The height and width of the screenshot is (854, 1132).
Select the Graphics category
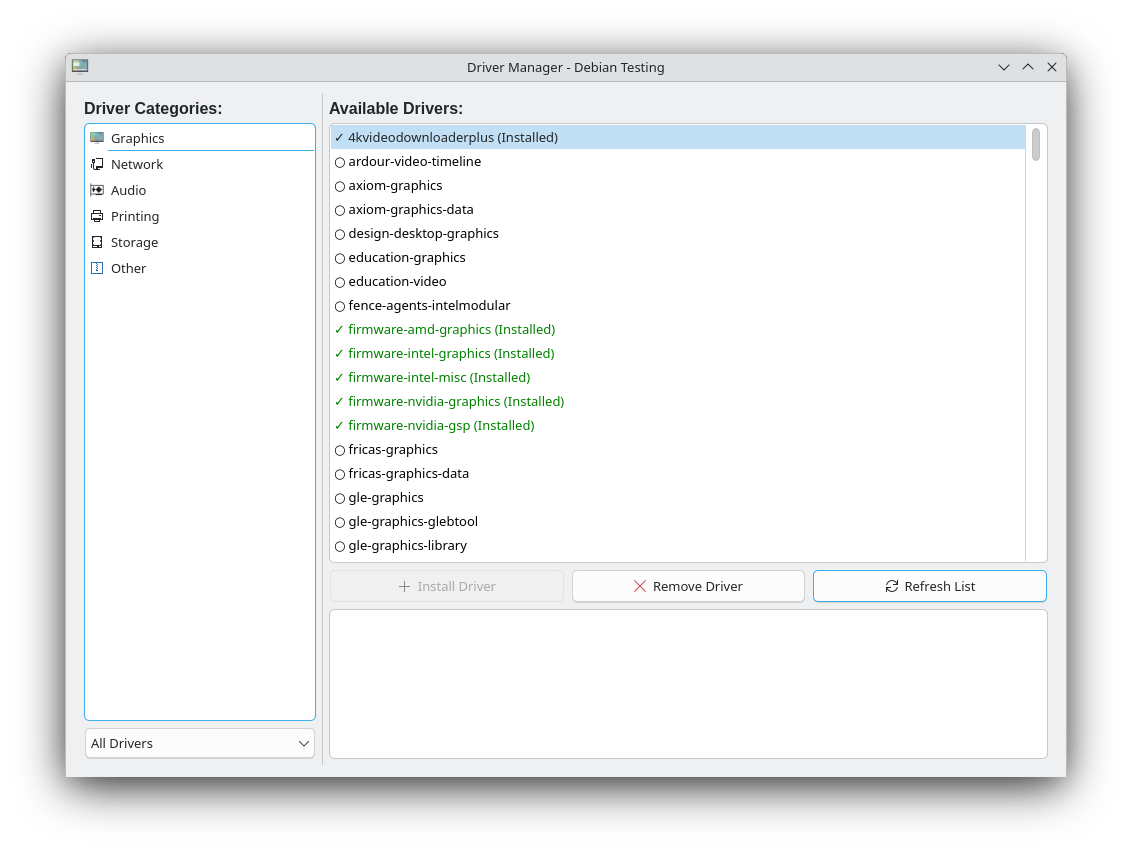point(200,138)
